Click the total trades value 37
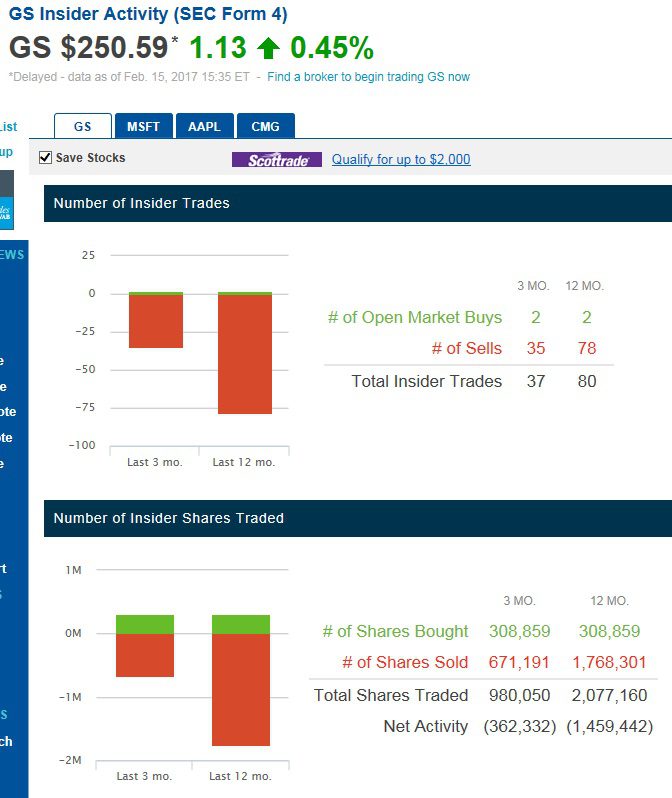The height and width of the screenshot is (798, 672). pyautogui.click(x=536, y=381)
